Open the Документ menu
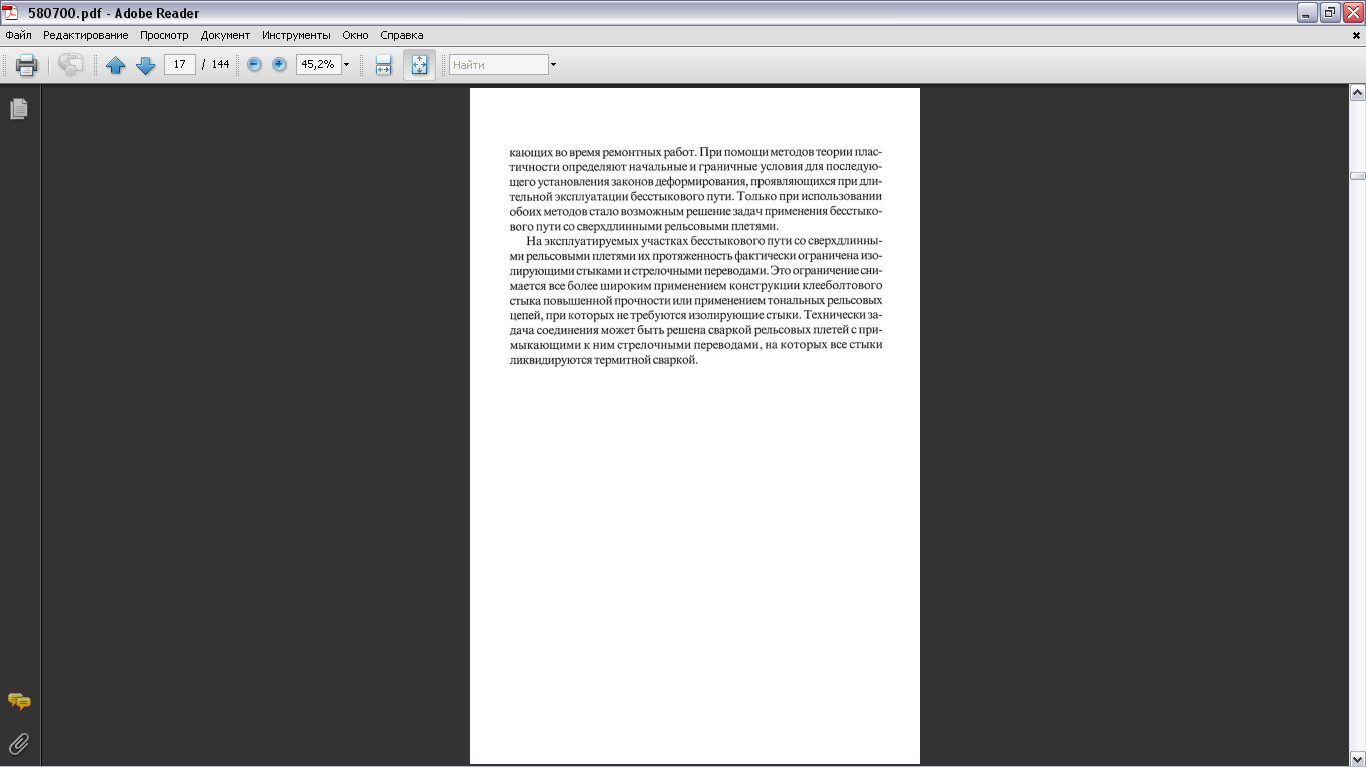 point(225,35)
